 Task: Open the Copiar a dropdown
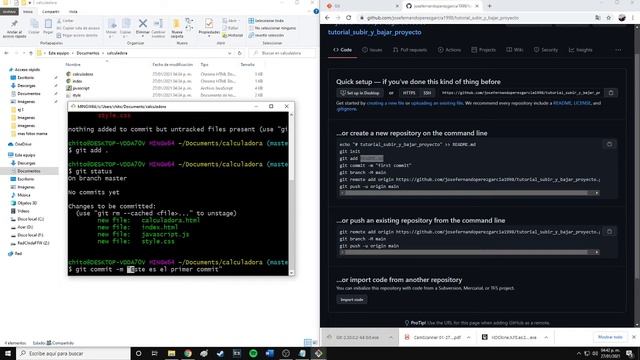click(126, 28)
